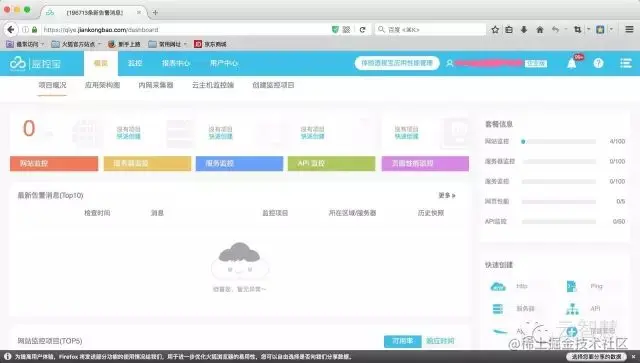Select the 响应时间 toggle in TOP5 panel
640x363 pixels.
tap(440, 341)
